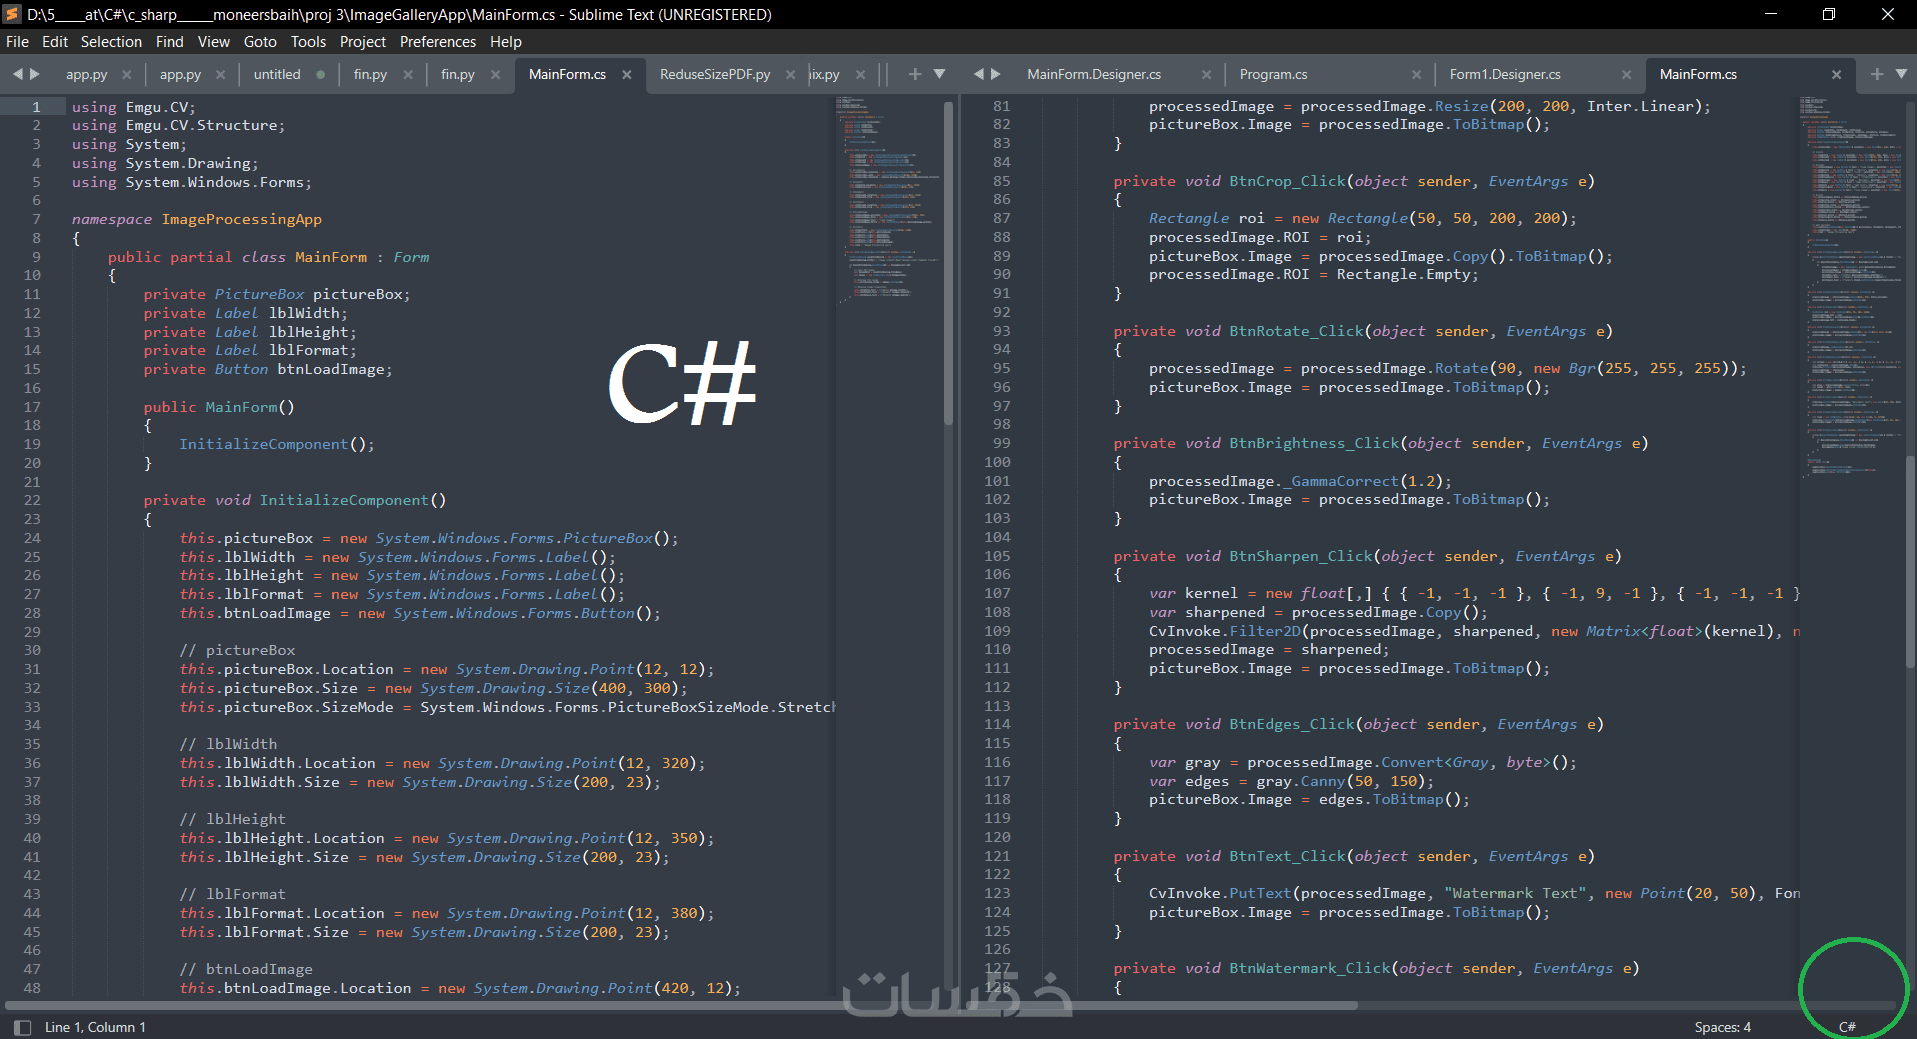The width and height of the screenshot is (1917, 1039).
Task: Add a new tab in the Program.cs tab group
Action: [1876, 74]
